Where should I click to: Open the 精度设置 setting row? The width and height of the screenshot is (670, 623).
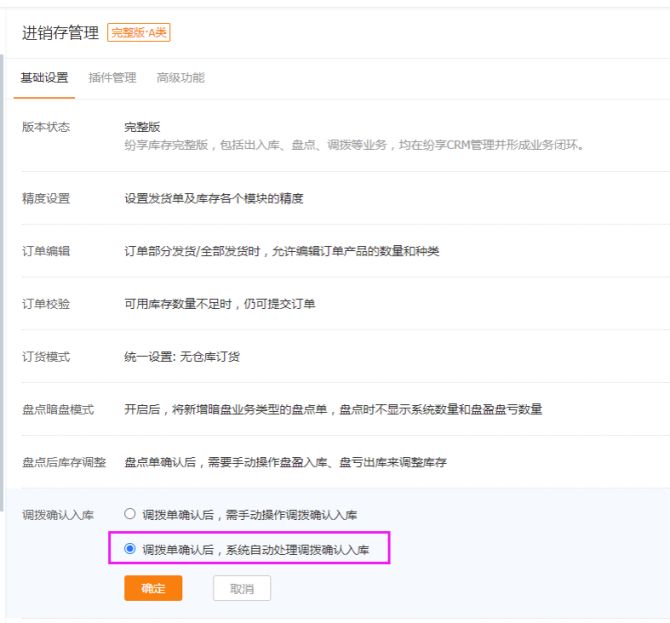point(46,199)
